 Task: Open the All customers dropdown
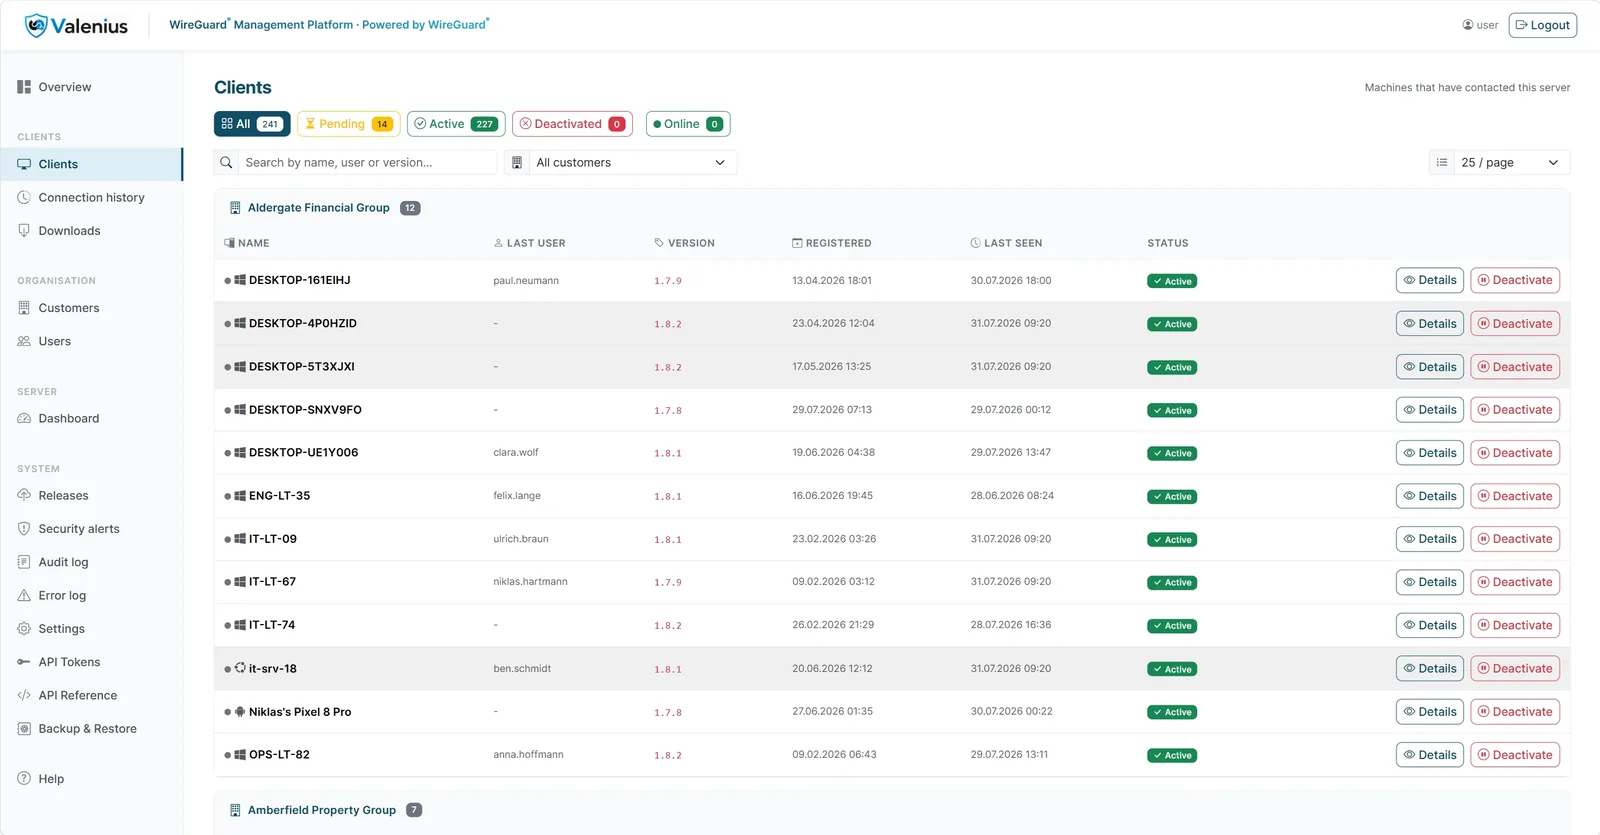pyautogui.click(x=632, y=163)
